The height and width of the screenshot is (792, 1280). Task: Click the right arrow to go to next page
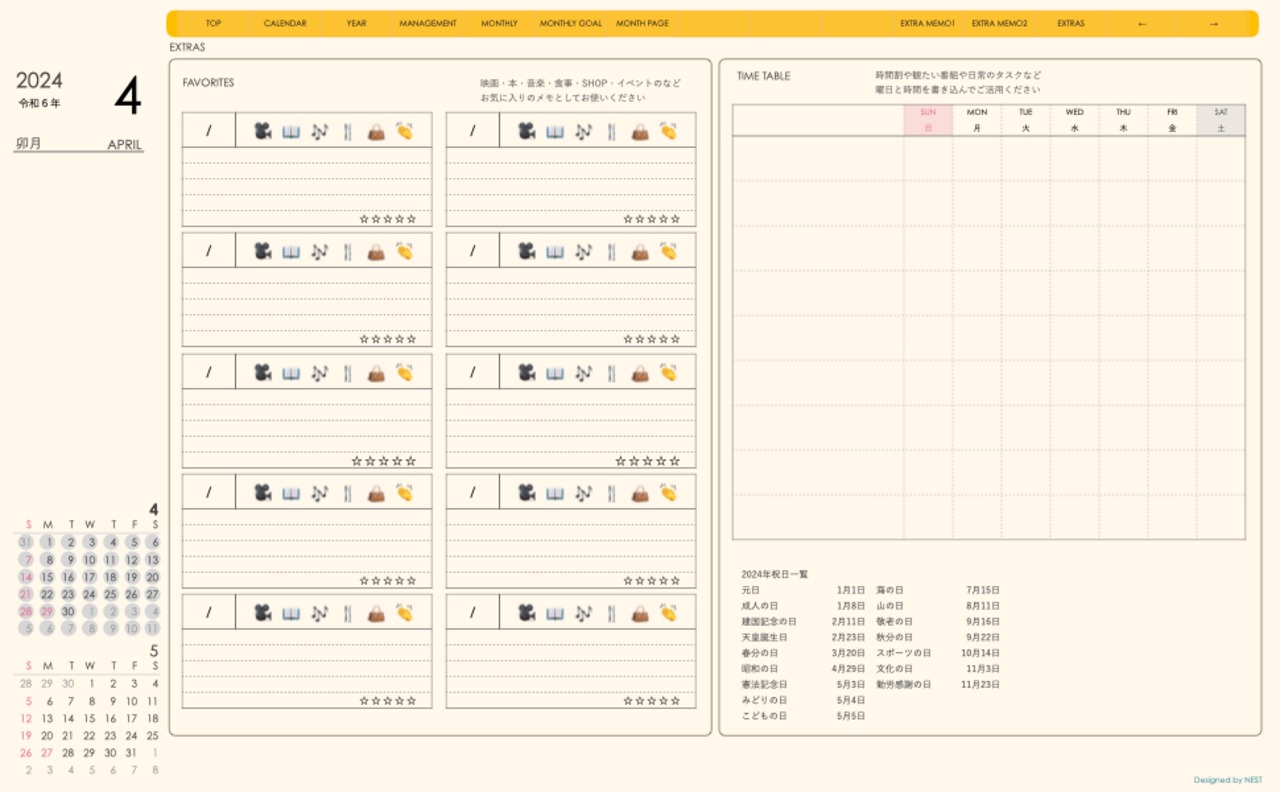tap(1214, 23)
